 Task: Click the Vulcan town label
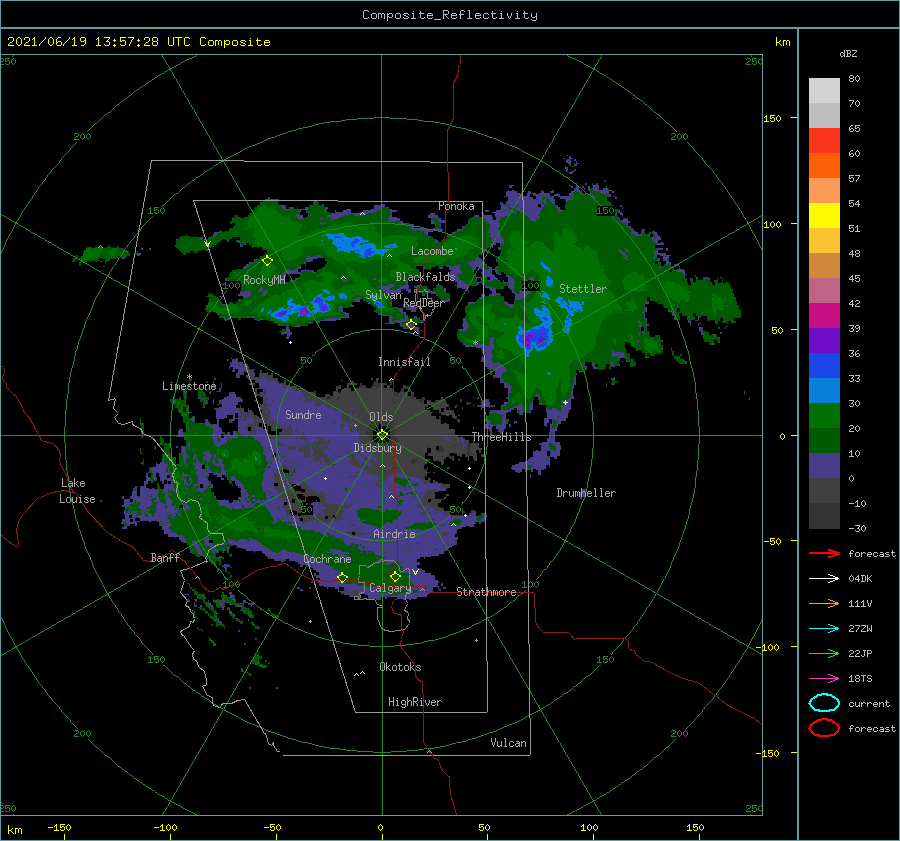(x=508, y=743)
